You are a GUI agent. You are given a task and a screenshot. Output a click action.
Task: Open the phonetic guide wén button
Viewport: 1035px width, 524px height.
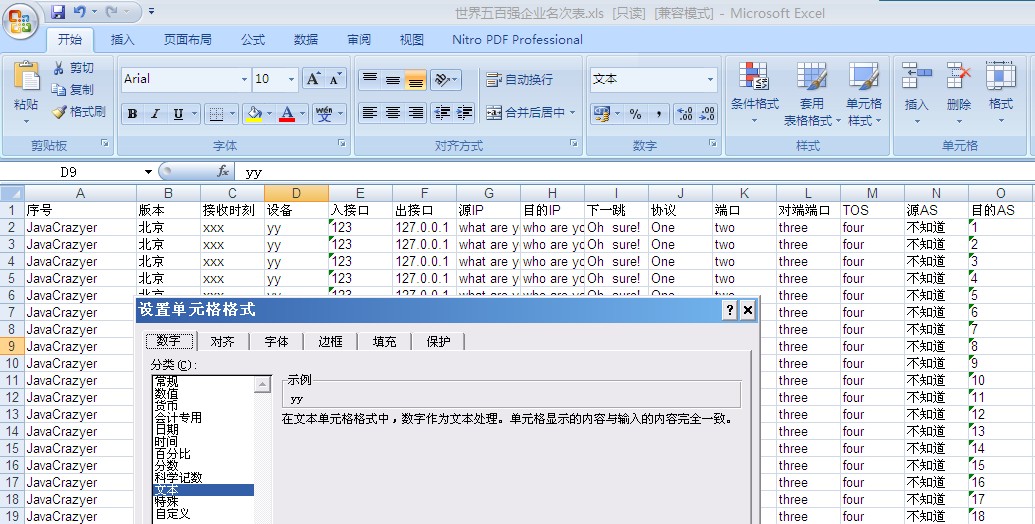tap(324, 114)
